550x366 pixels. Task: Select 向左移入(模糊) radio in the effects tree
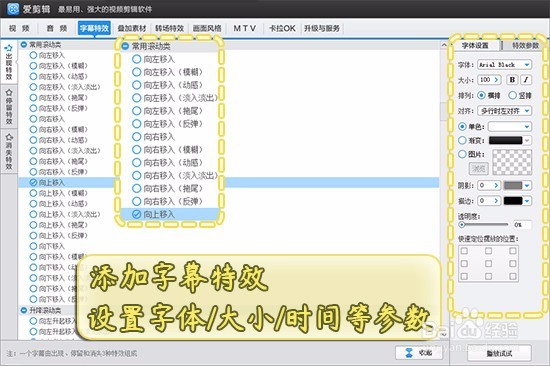tap(33, 66)
